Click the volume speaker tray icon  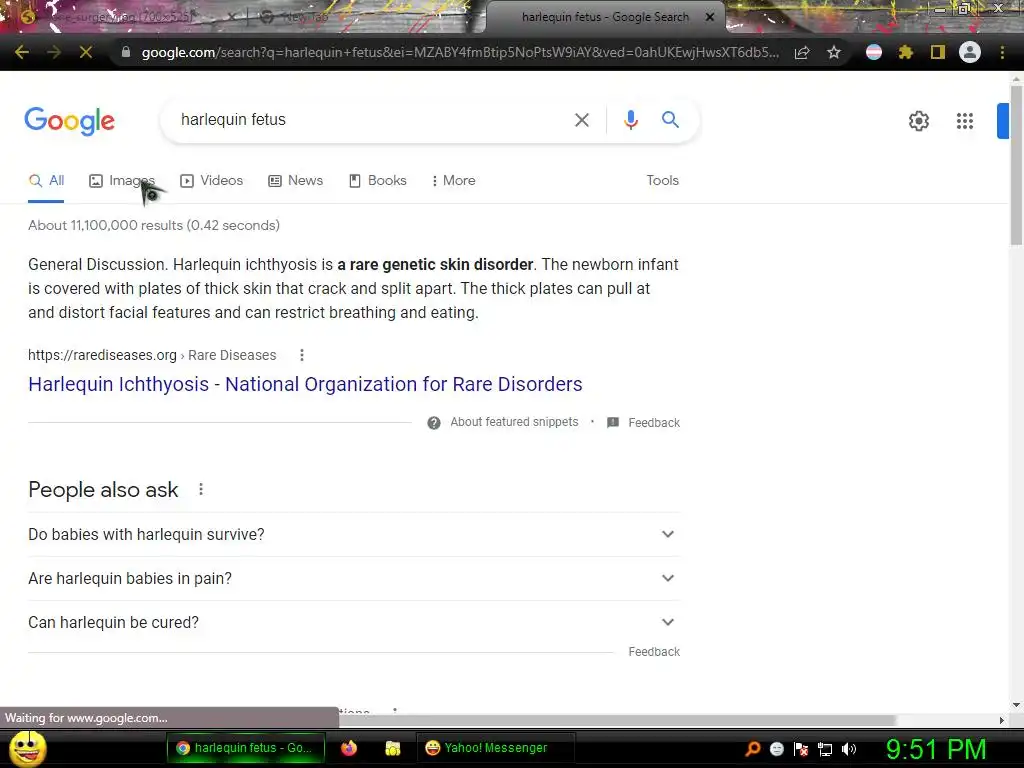pos(848,749)
